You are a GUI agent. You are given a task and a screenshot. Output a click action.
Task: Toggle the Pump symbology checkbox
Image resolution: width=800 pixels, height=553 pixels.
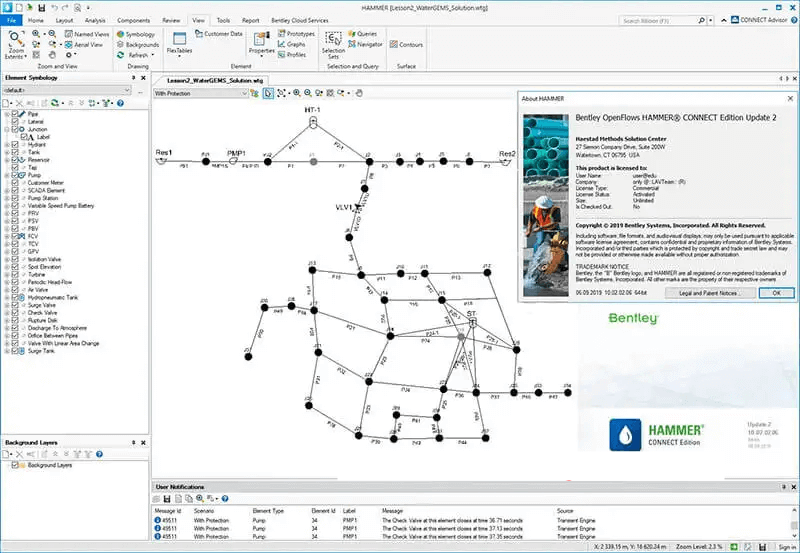tap(15, 175)
